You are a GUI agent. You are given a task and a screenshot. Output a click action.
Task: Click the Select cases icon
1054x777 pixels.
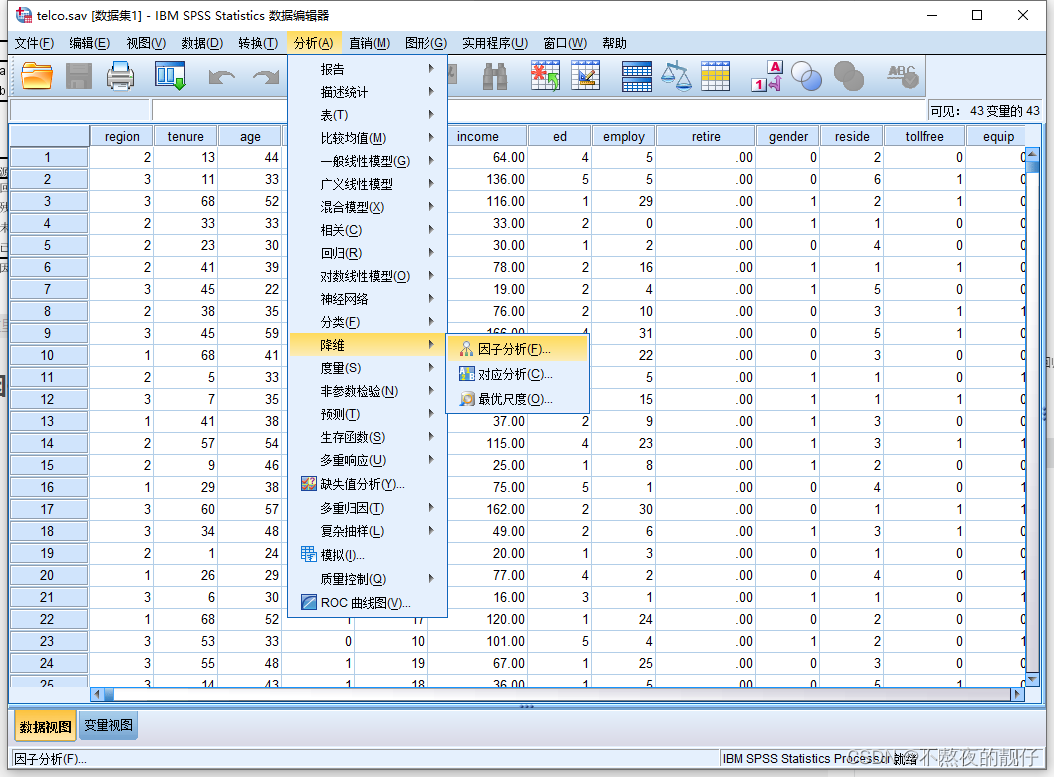[x=715, y=76]
